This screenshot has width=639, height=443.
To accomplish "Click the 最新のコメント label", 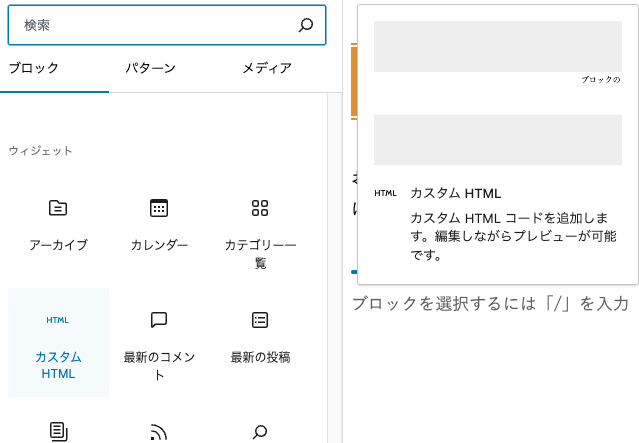I will click(x=159, y=366).
